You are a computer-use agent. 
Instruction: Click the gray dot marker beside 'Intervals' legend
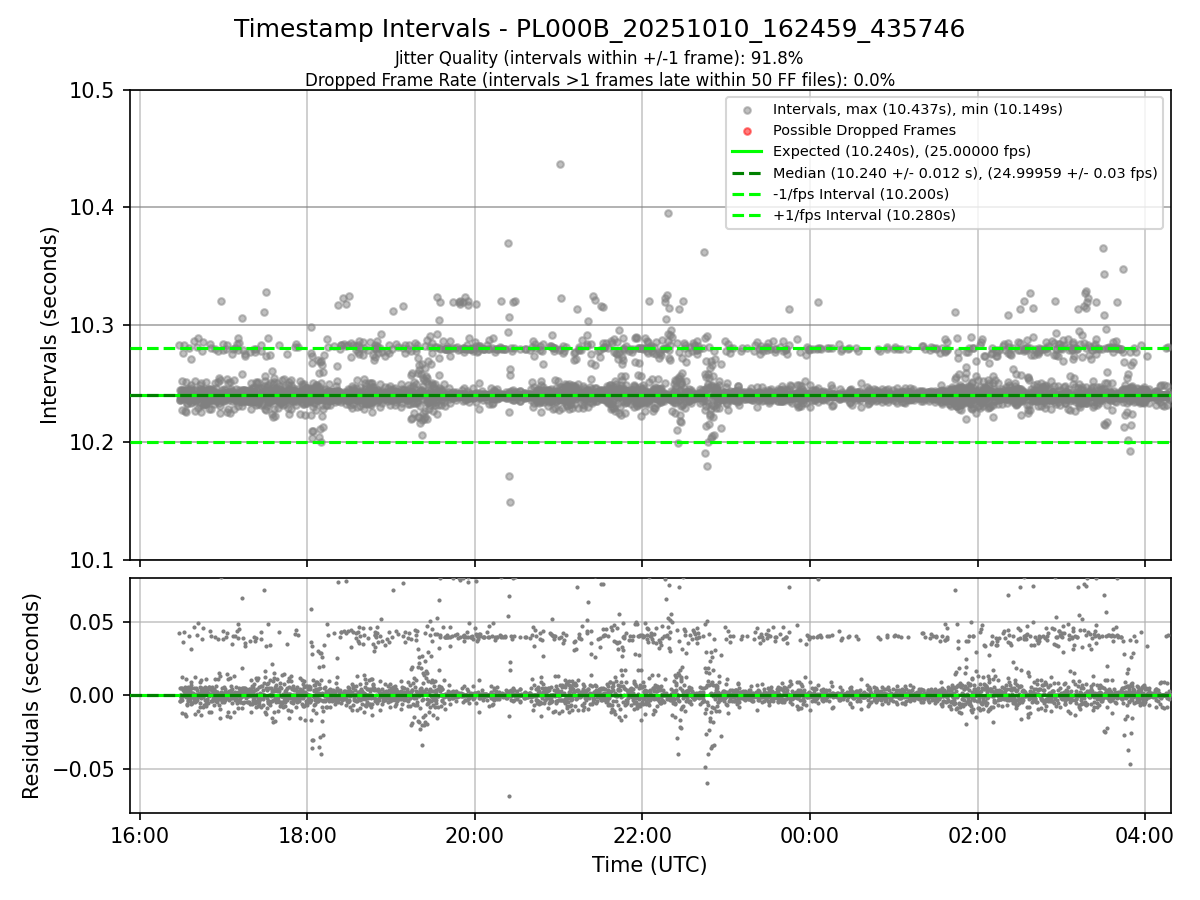coord(749,109)
